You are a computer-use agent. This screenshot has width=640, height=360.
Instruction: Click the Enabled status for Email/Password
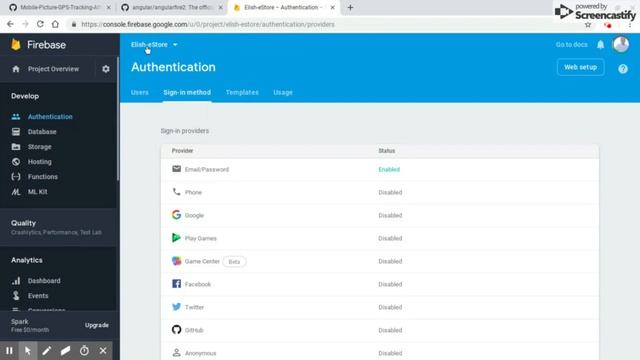coord(389,169)
